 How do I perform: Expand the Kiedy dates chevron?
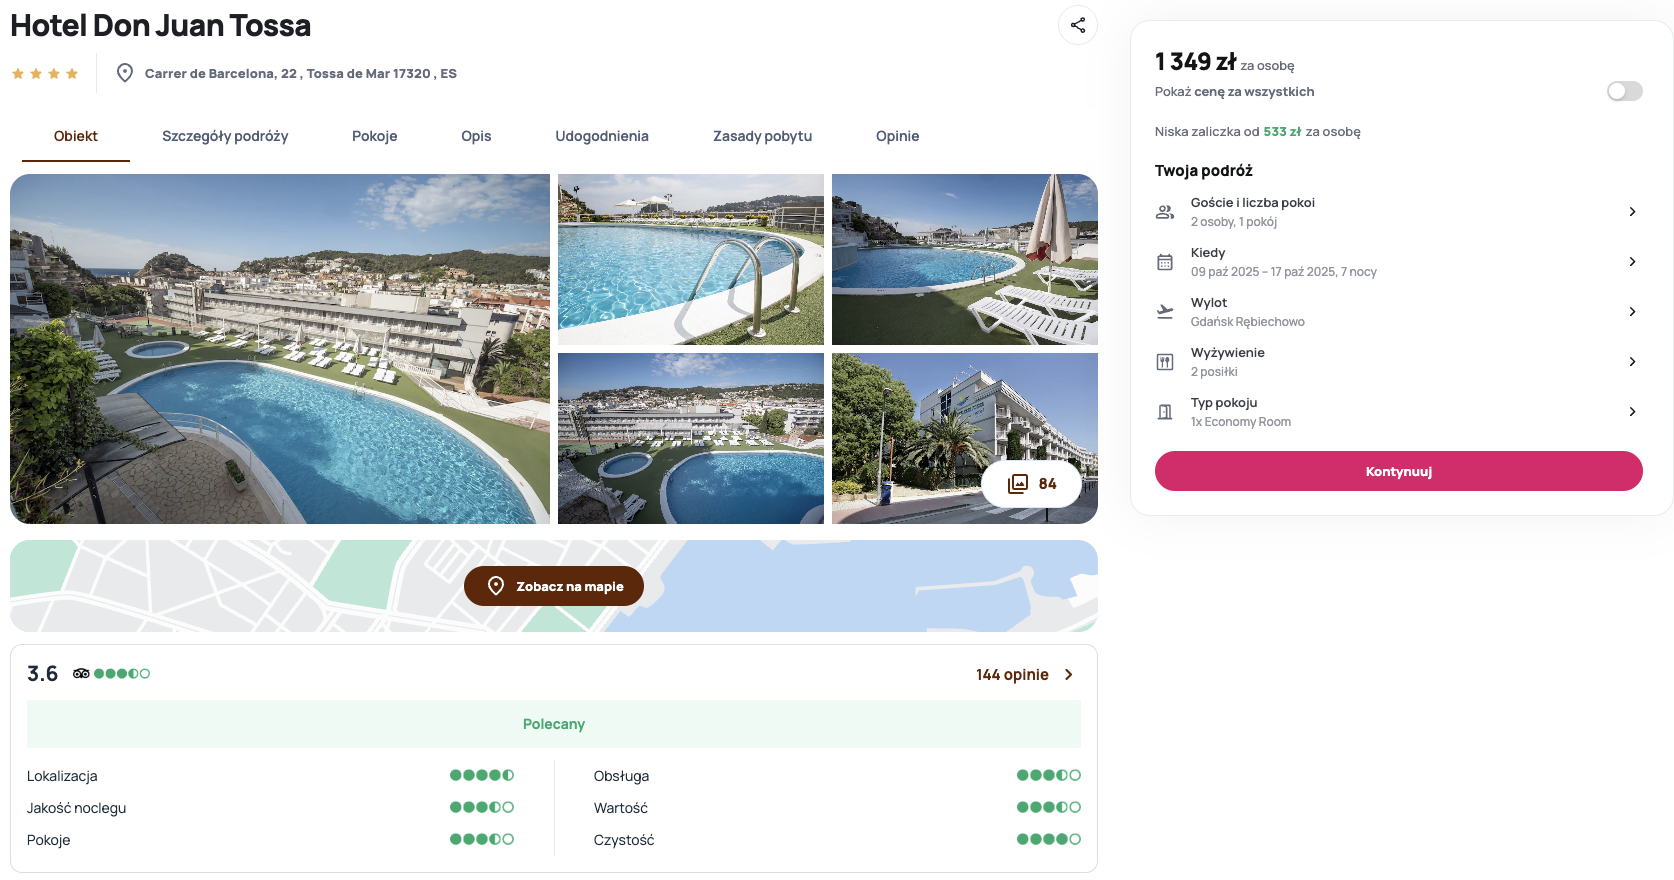pos(1632,262)
